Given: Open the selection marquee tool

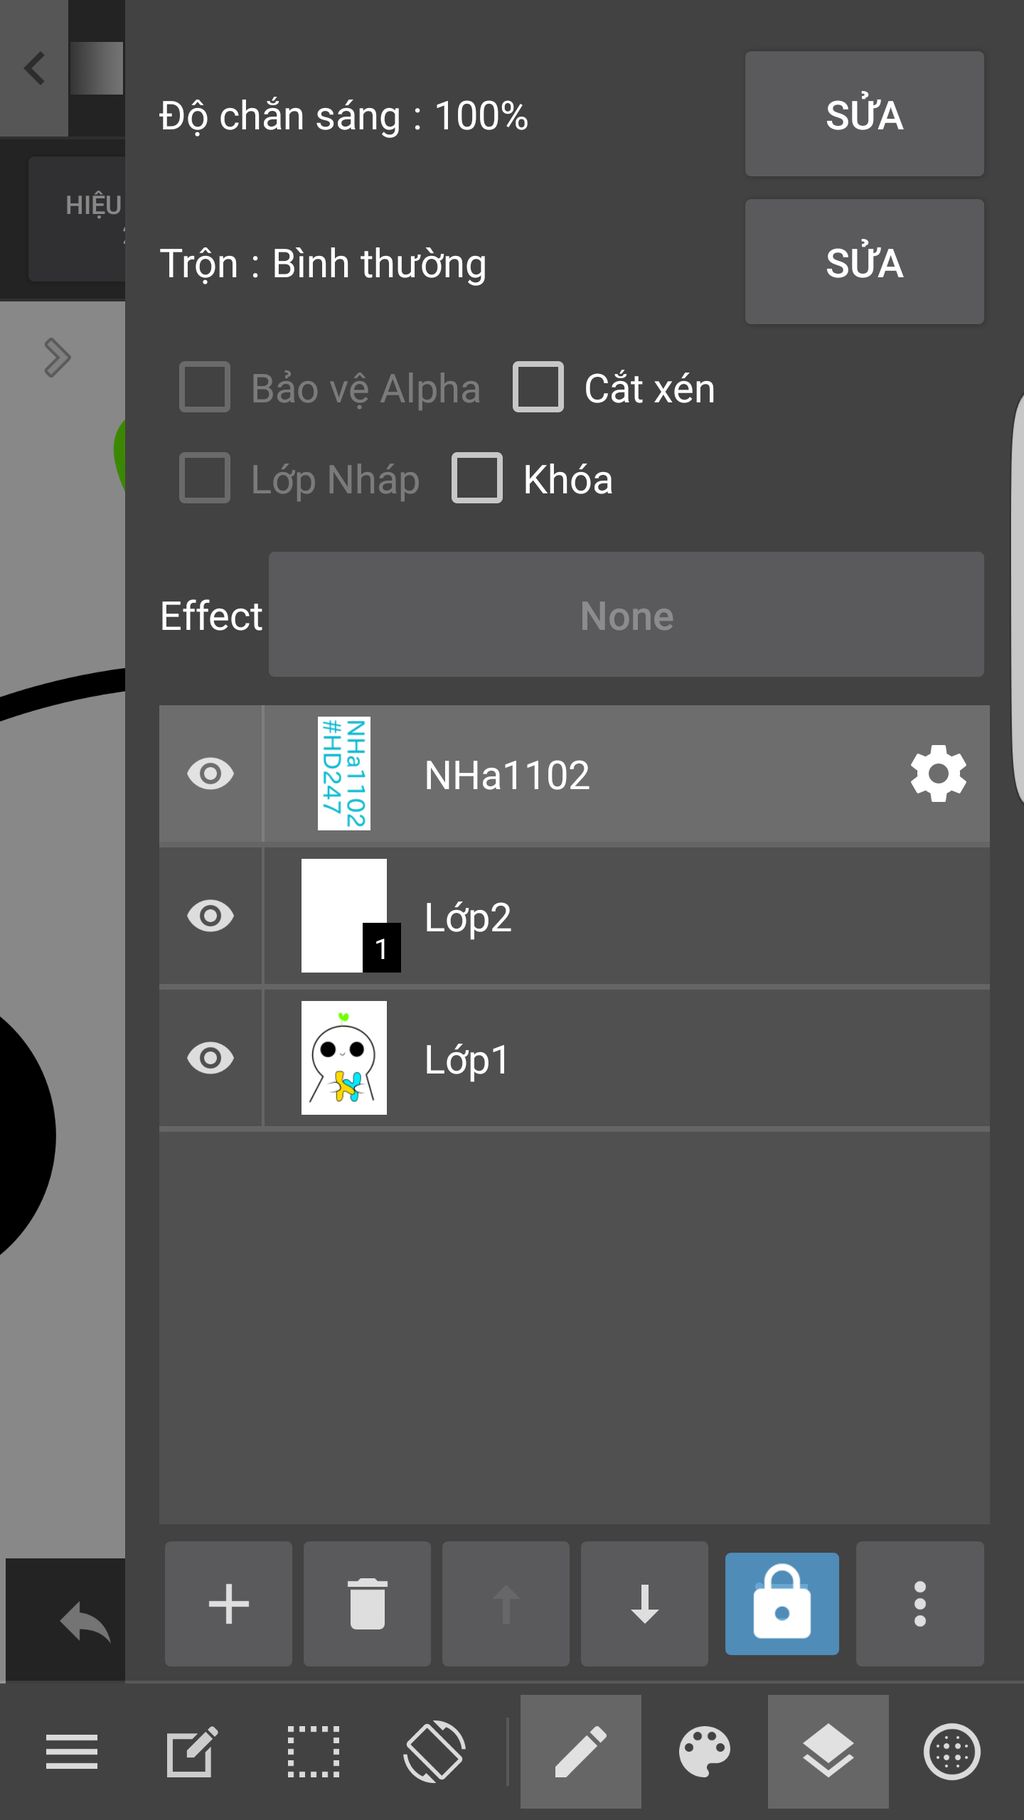Looking at the screenshot, I should point(313,1752).
